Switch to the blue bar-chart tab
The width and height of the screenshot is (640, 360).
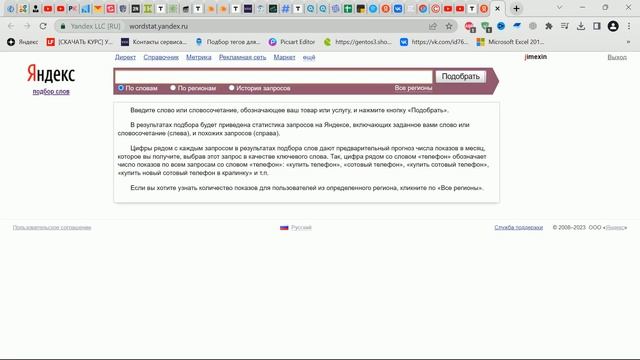(x=85, y=9)
